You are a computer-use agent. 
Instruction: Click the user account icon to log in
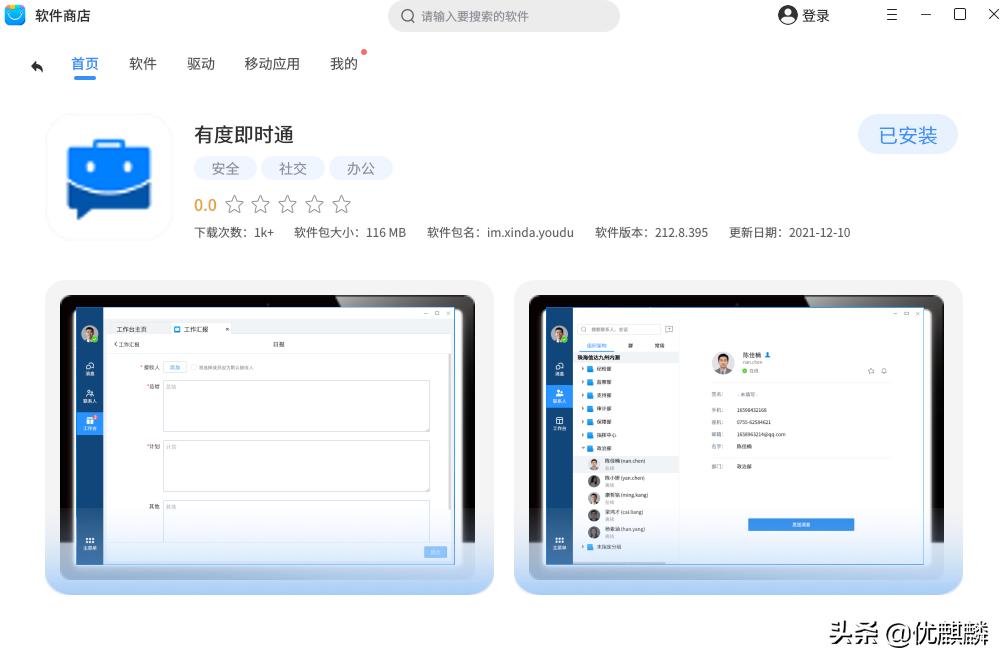786,15
